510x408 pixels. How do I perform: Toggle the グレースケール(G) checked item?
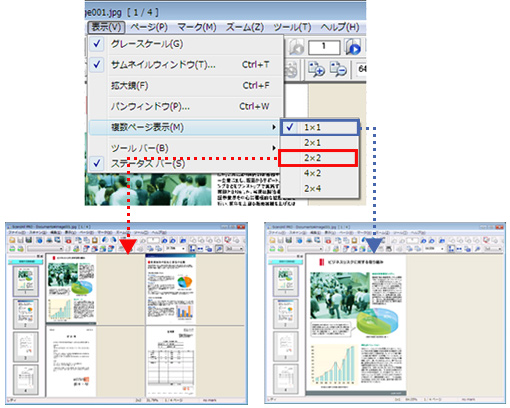click(186, 44)
